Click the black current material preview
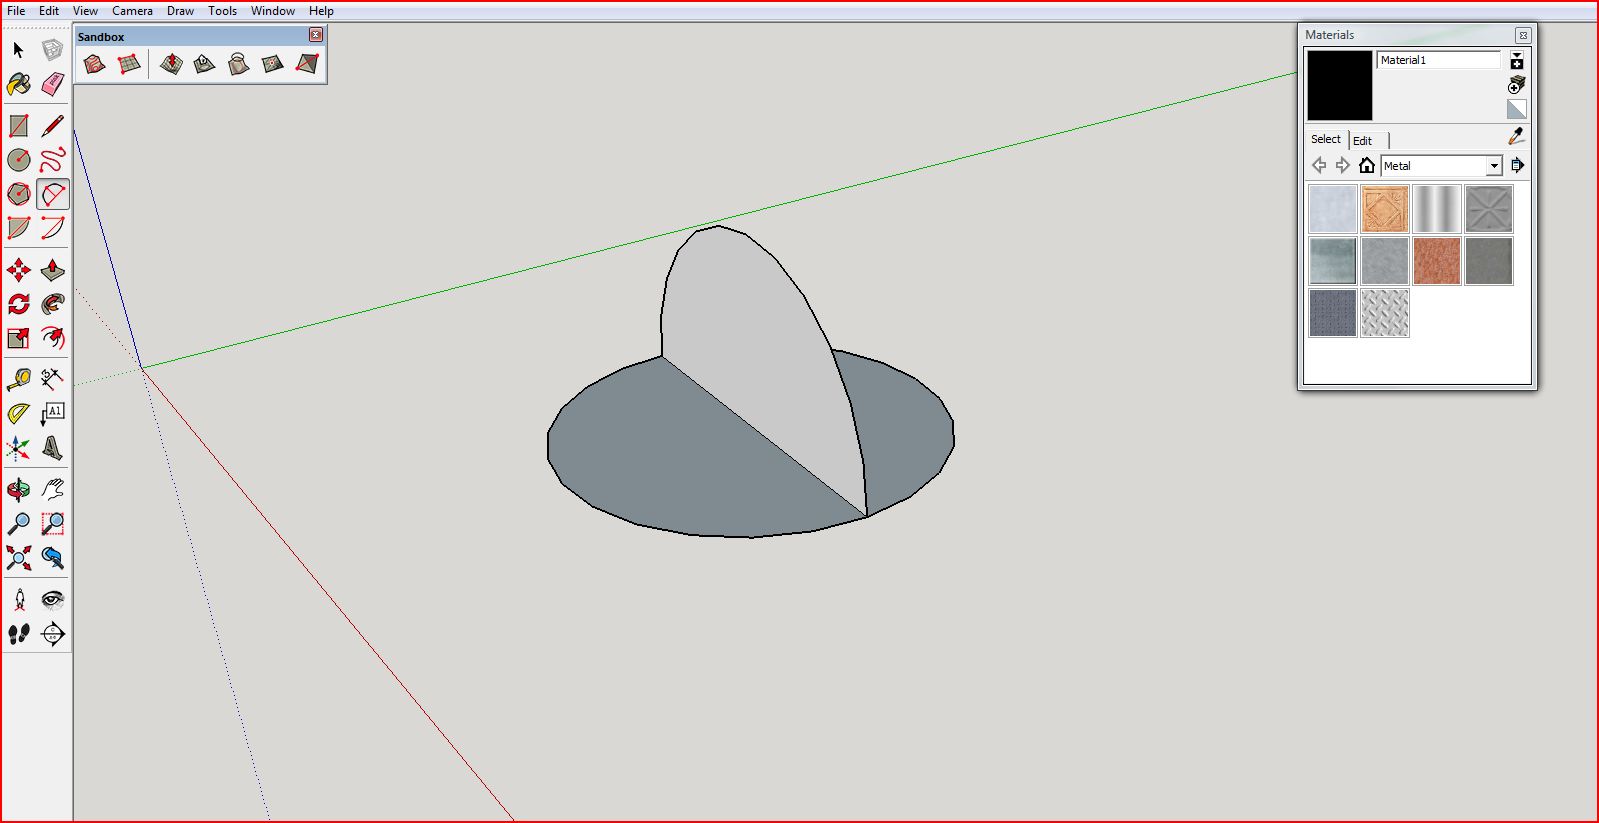This screenshot has width=1599, height=823. (x=1340, y=85)
